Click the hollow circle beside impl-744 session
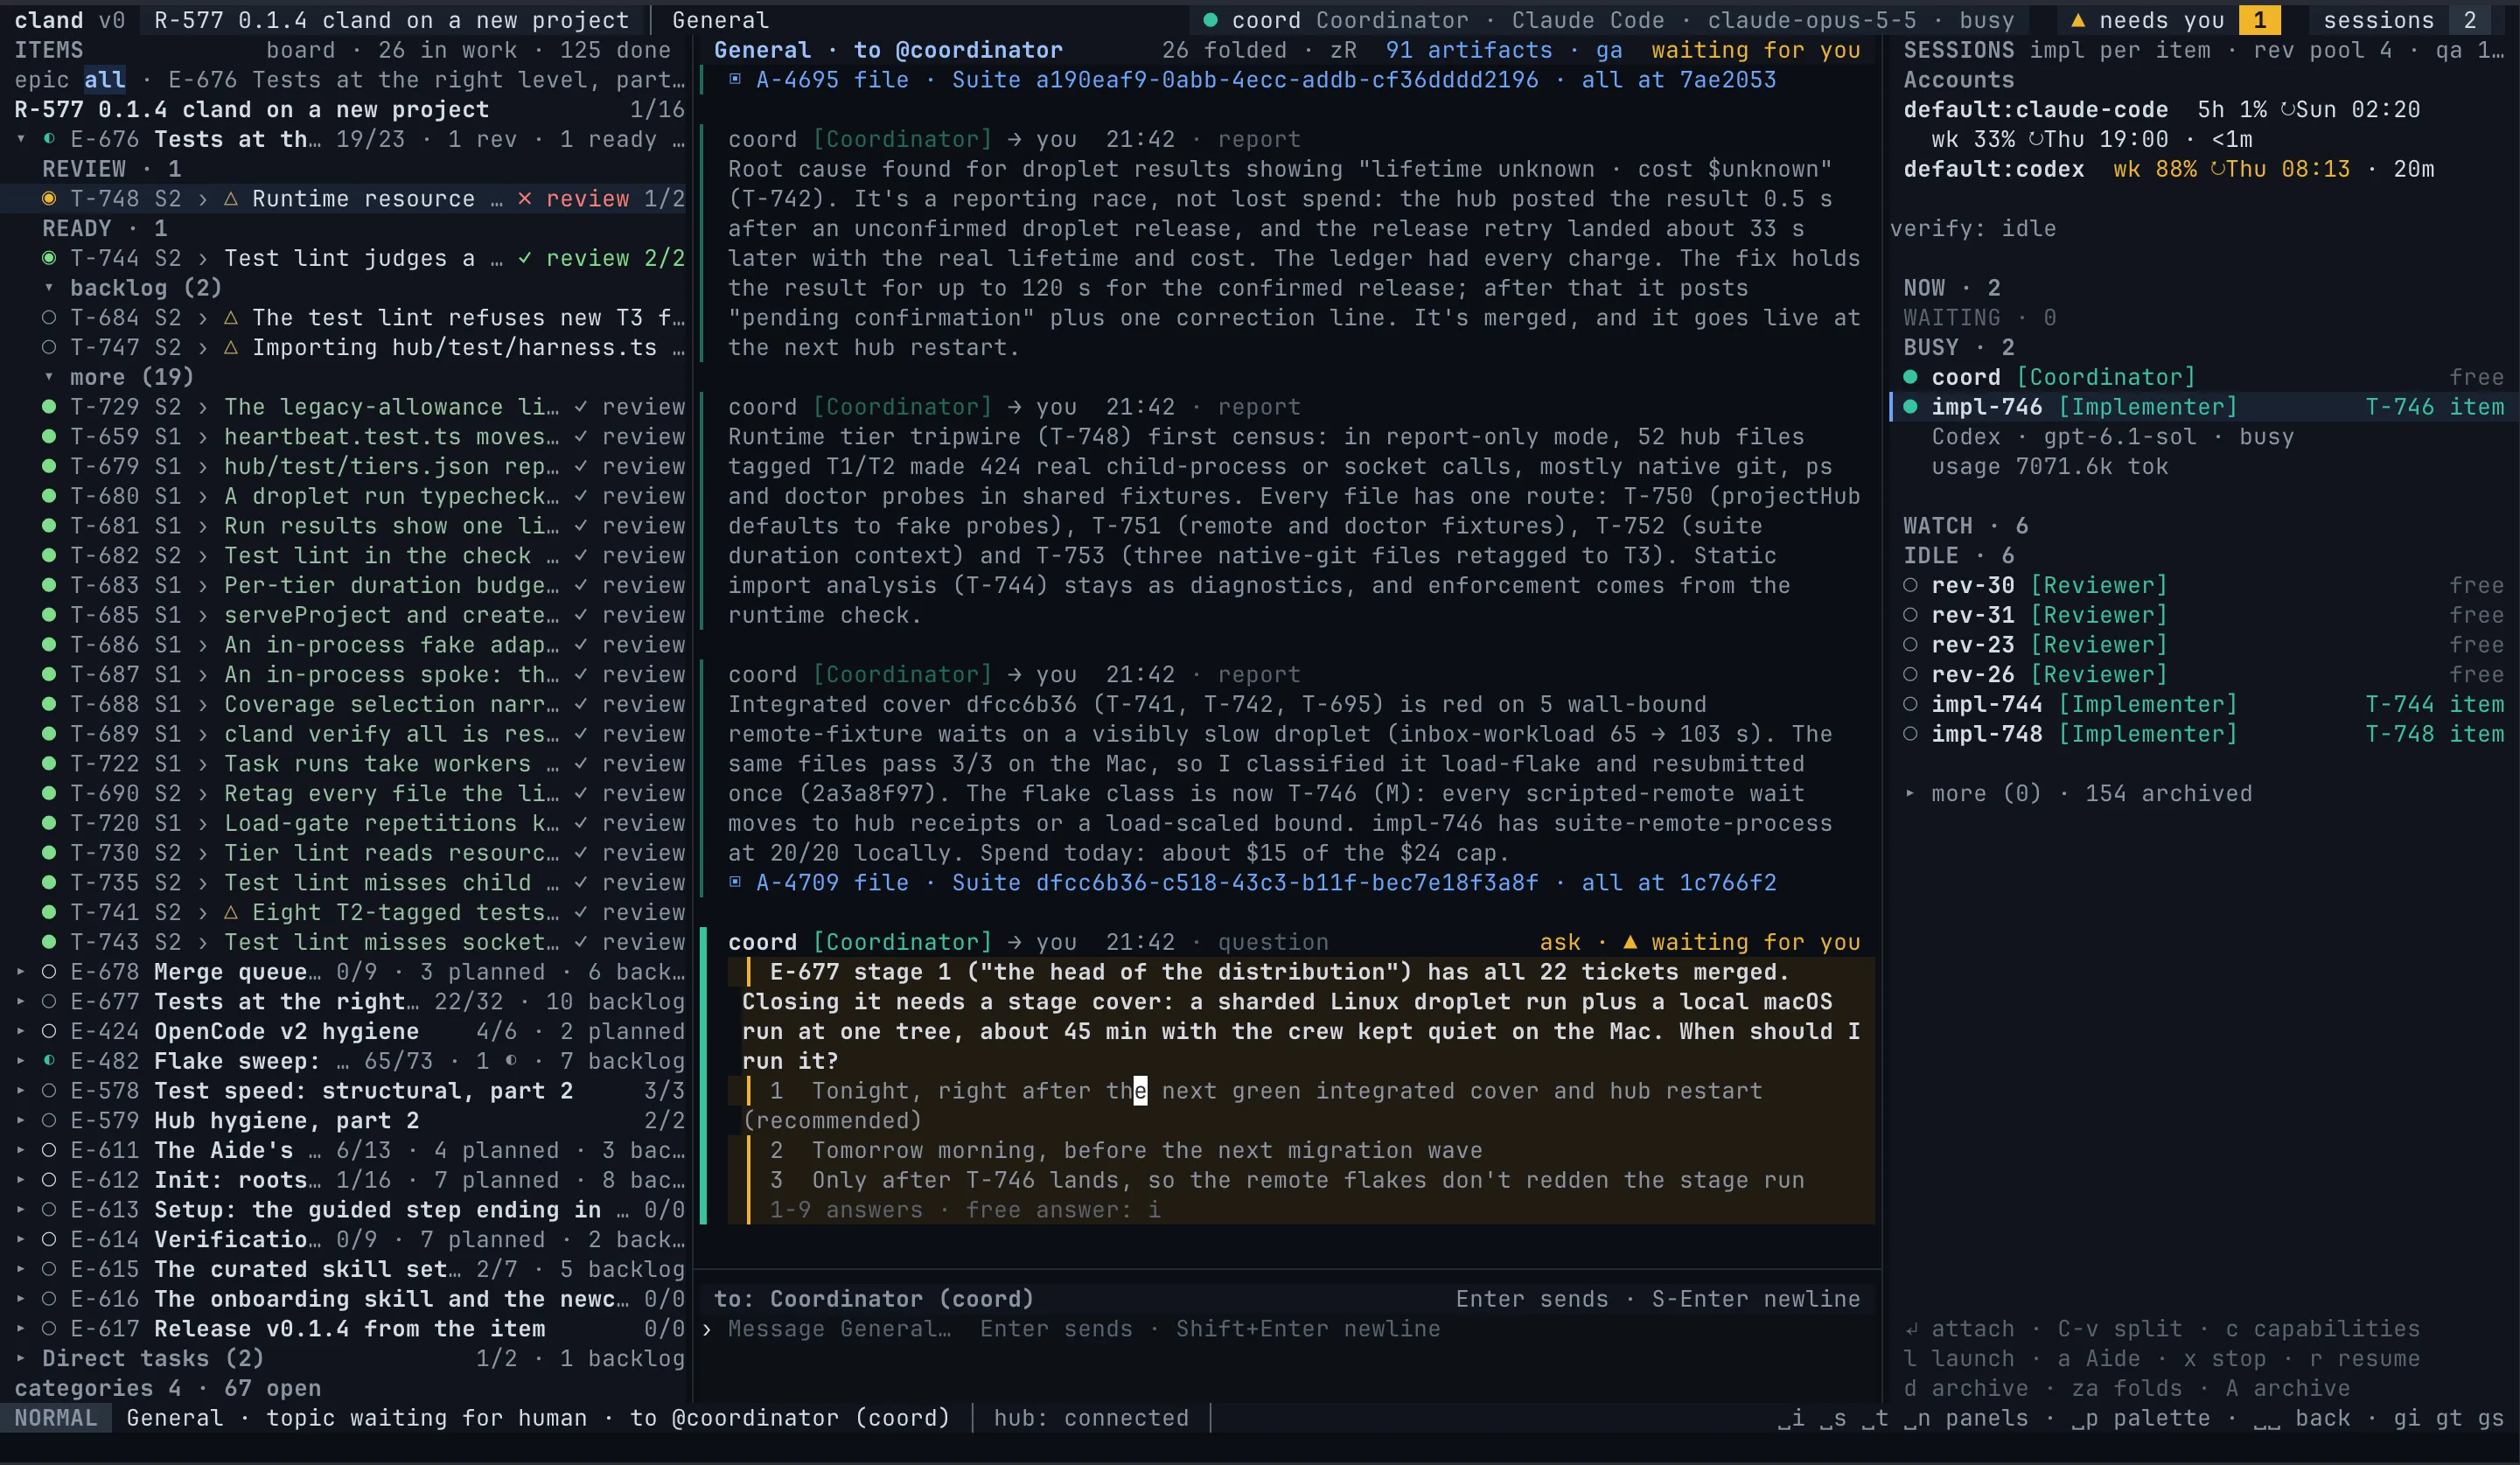 tap(1910, 704)
